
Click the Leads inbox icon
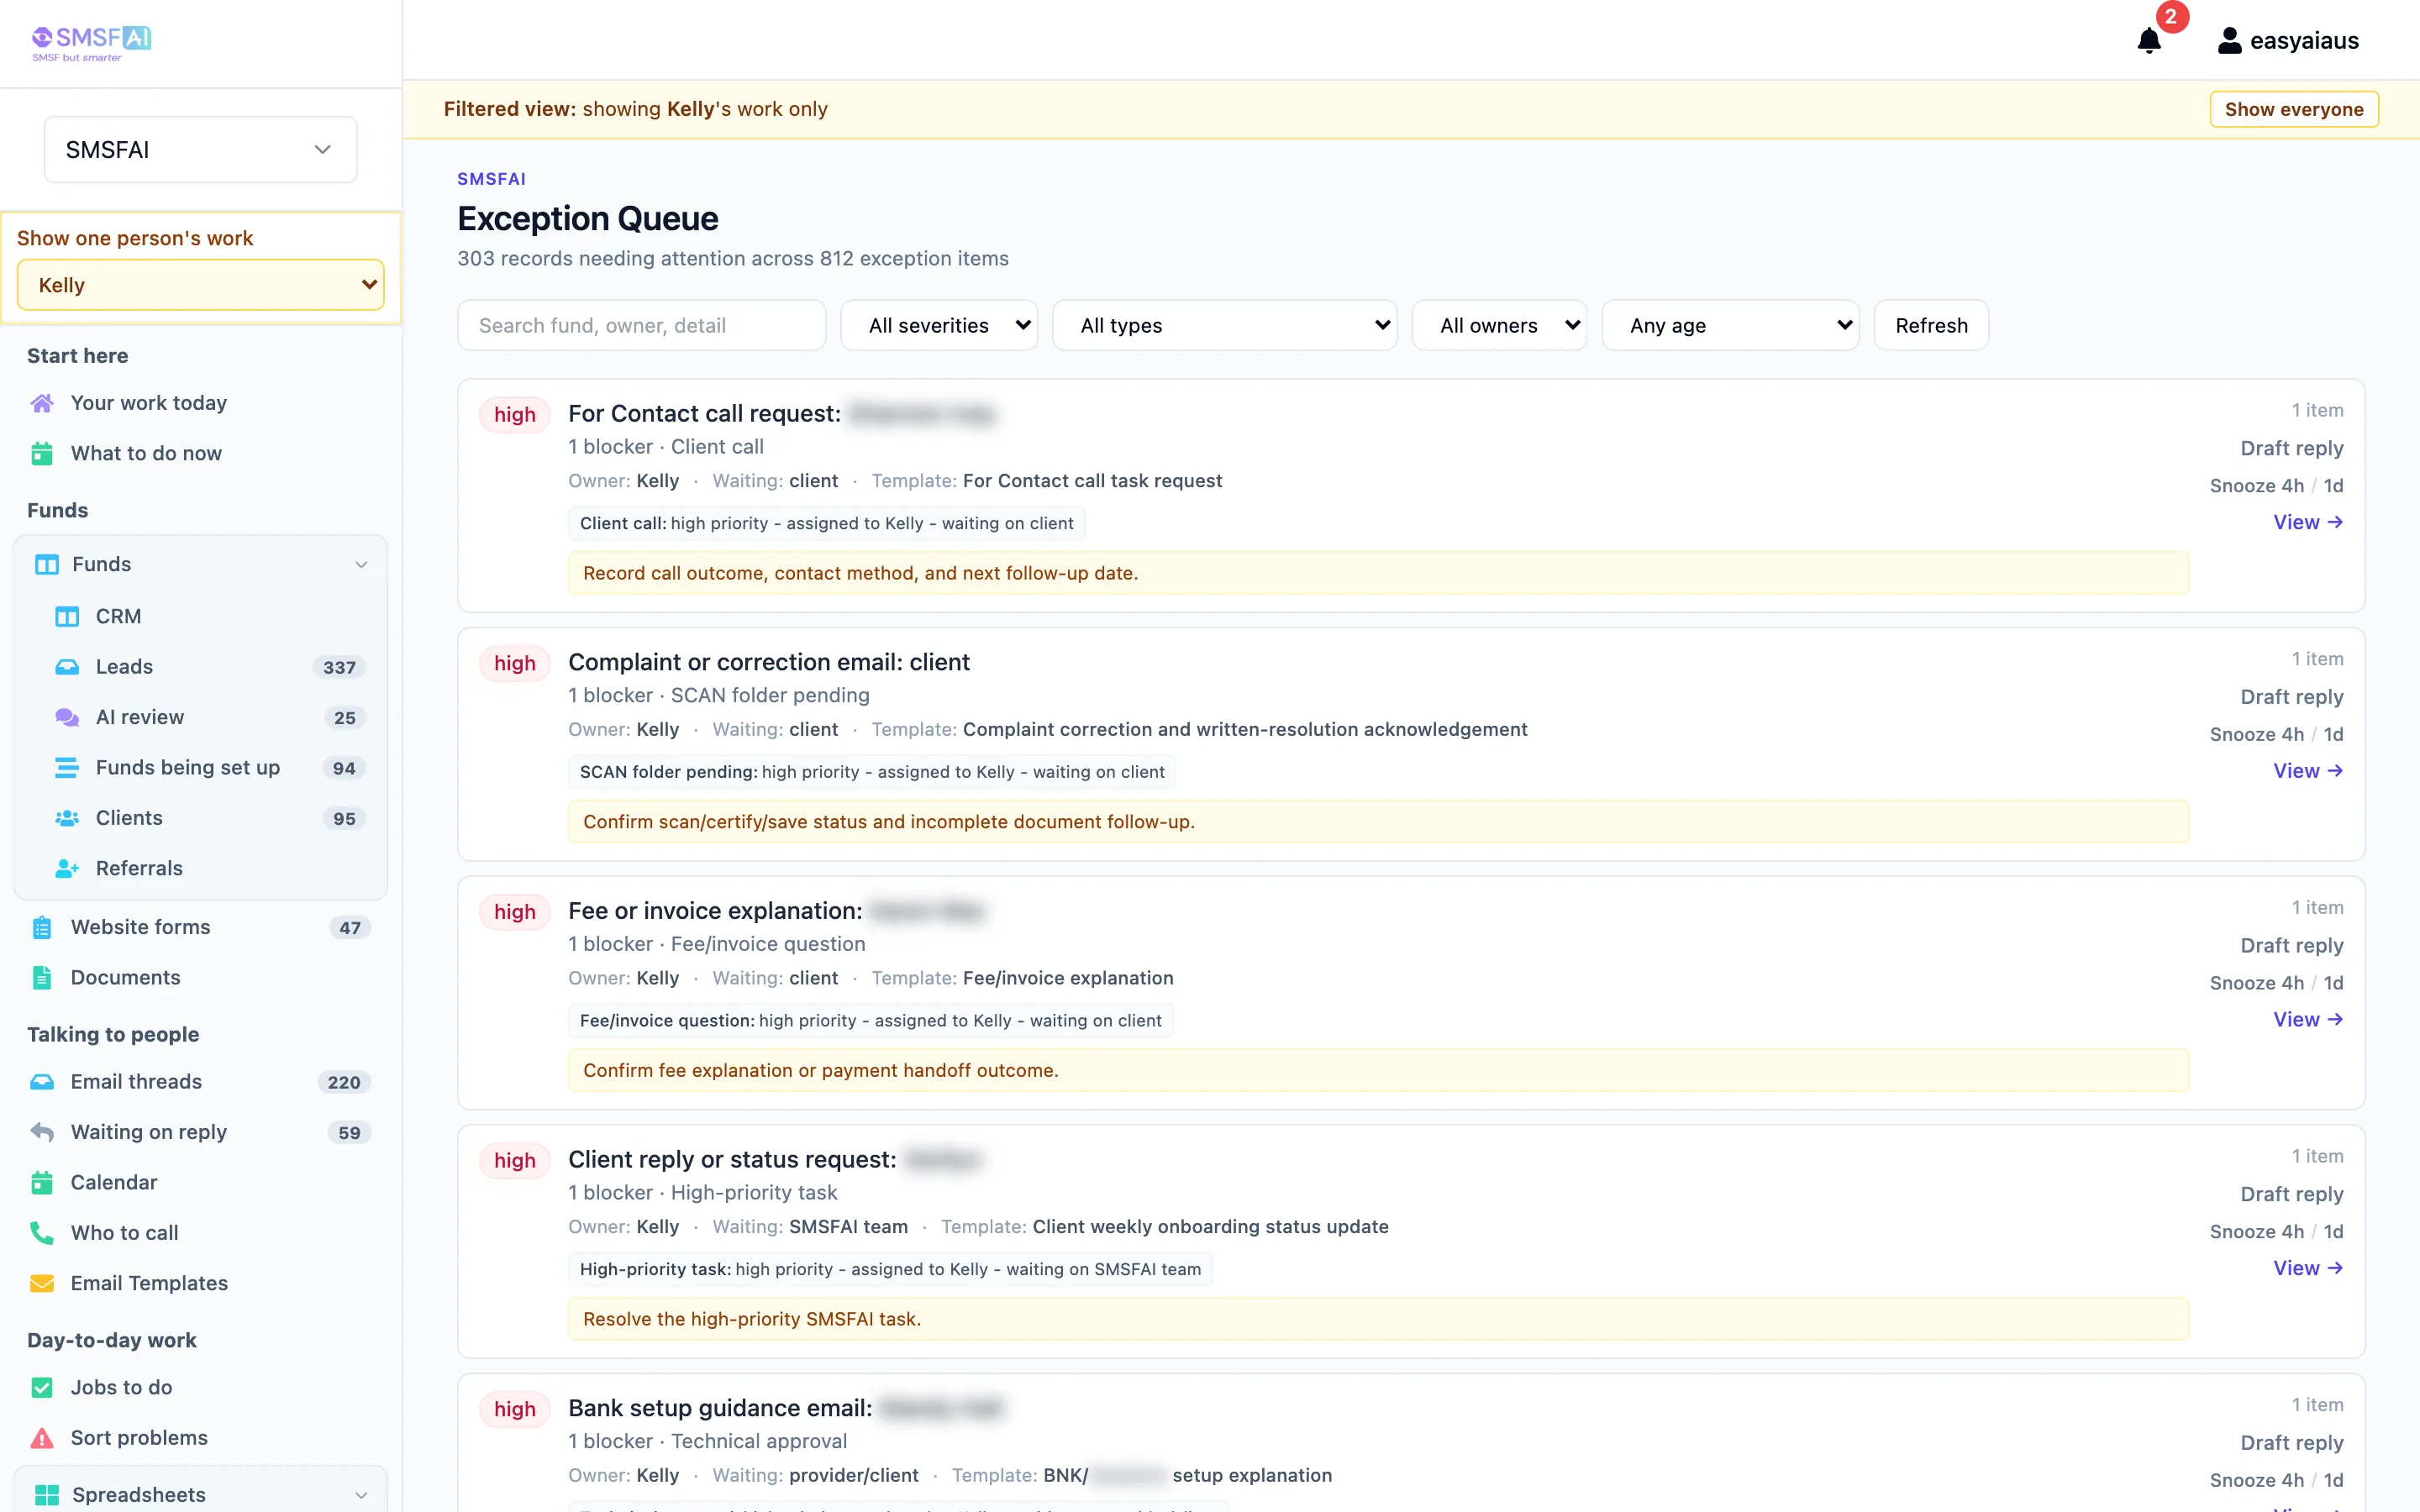point(67,667)
